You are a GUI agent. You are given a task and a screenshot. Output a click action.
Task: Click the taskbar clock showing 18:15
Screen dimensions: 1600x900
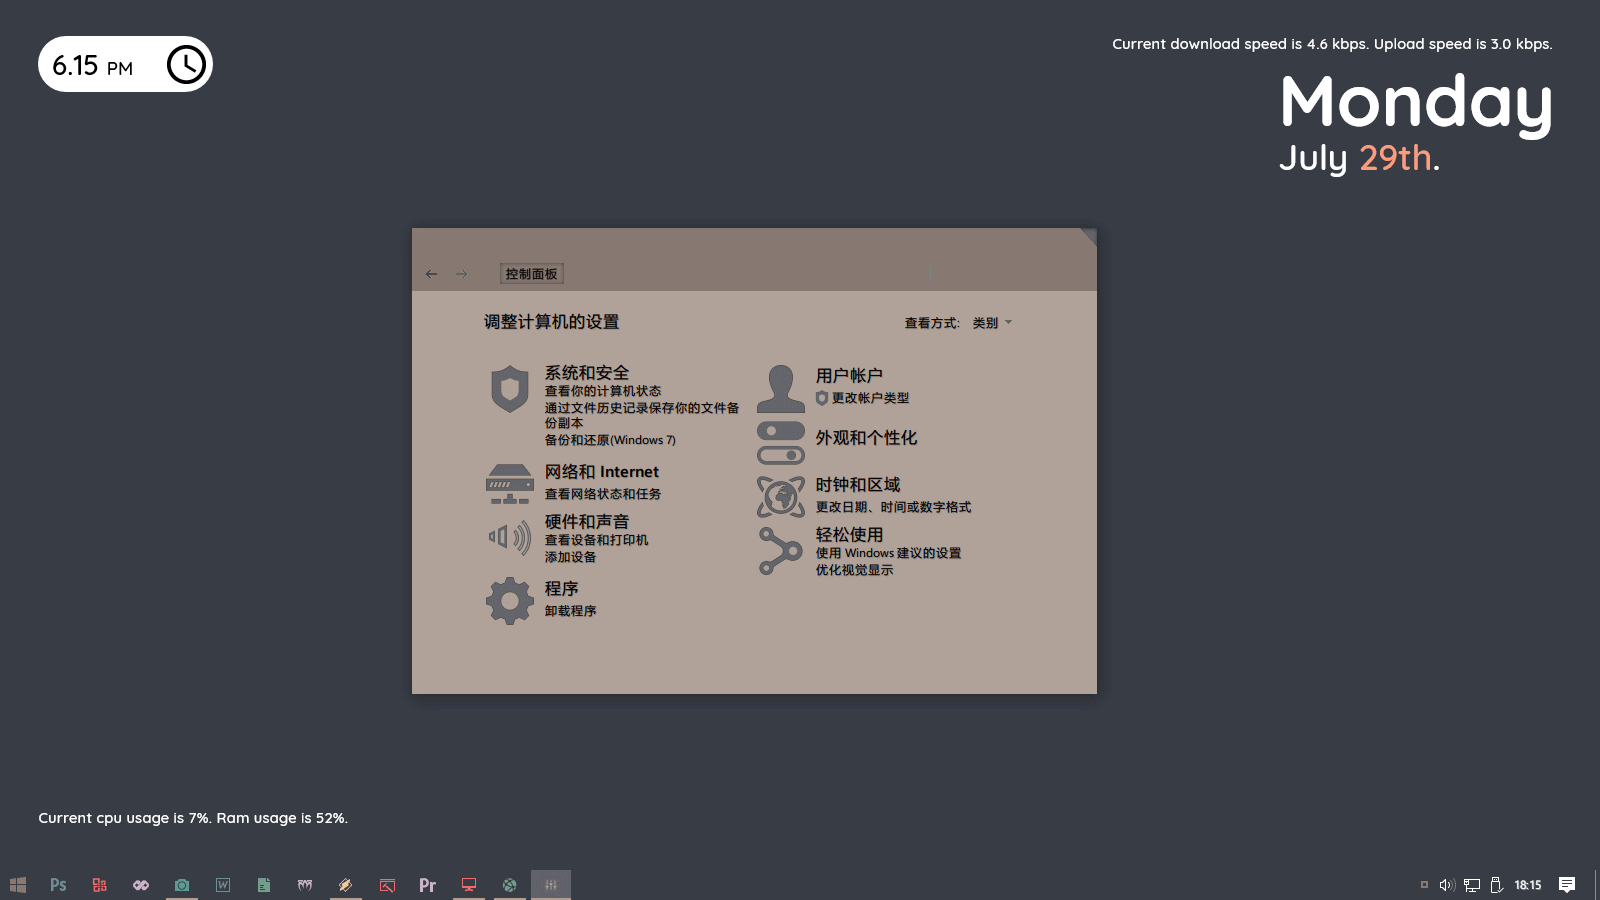coord(1527,885)
